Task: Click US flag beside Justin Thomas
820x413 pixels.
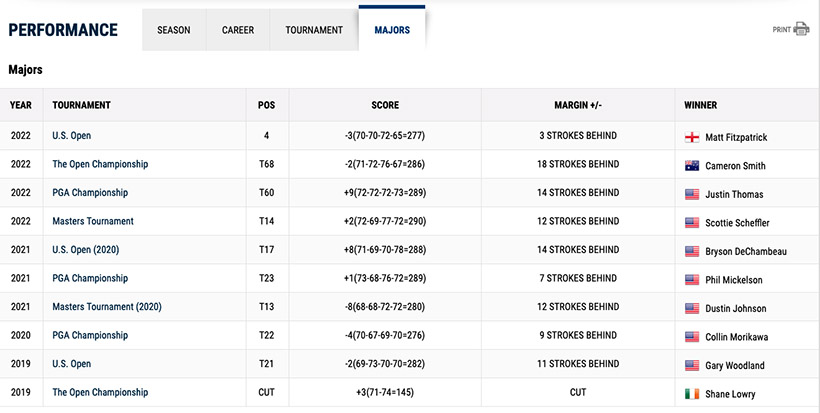Action: point(691,193)
